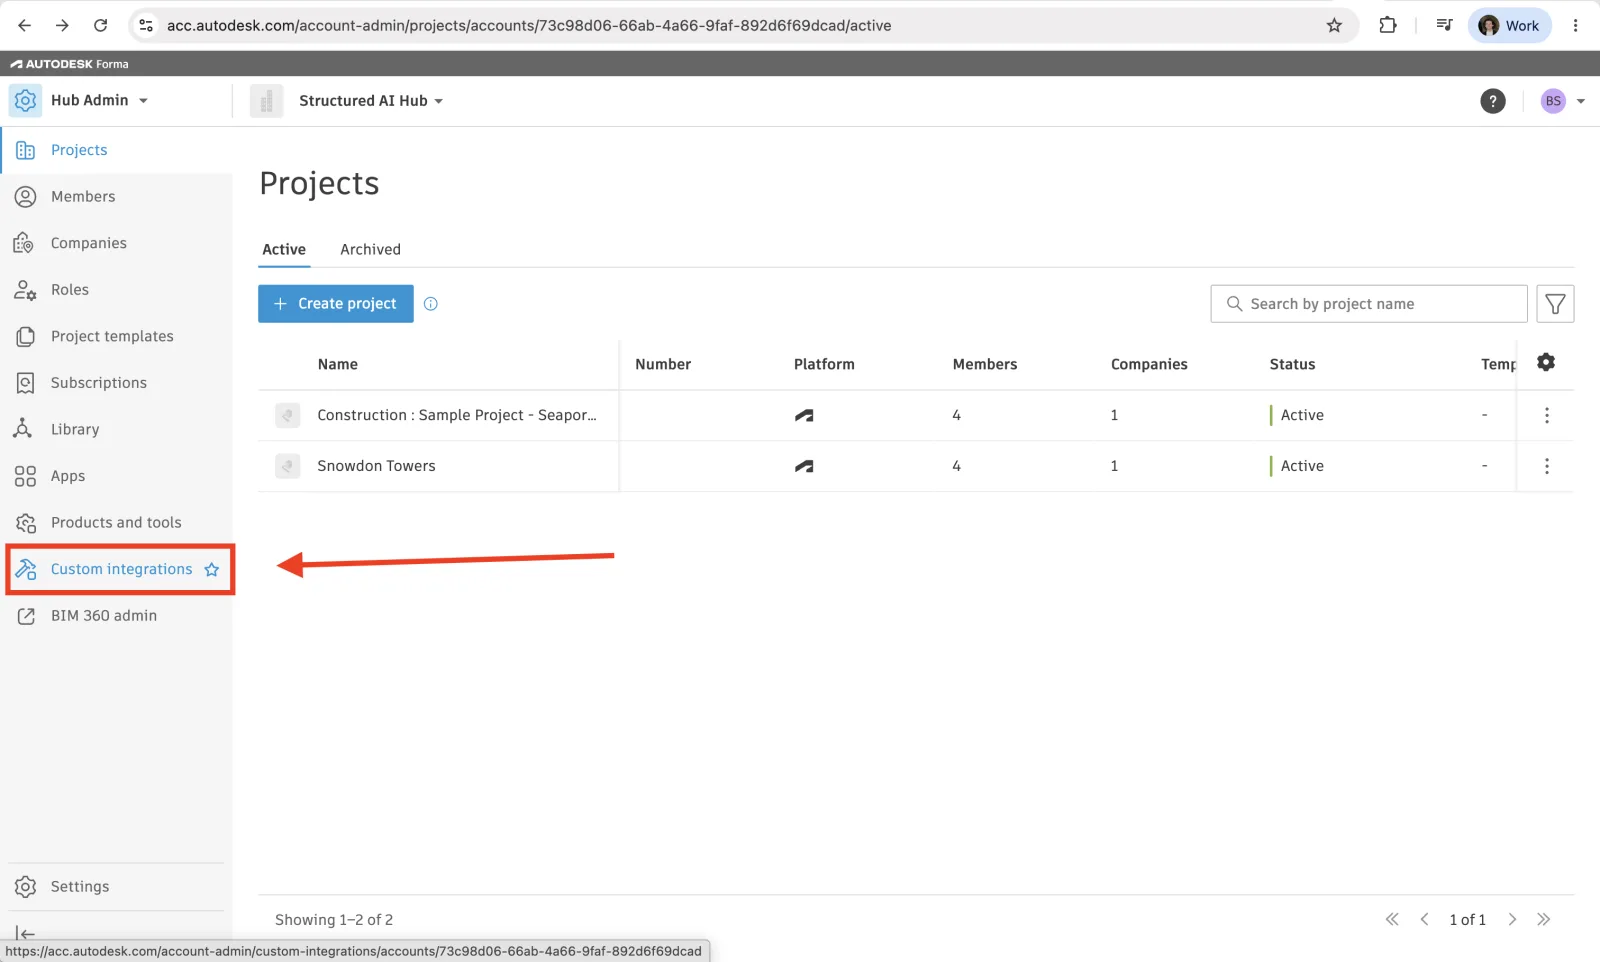Click the Members column header
1600x962 pixels.
click(x=985, y=365)
